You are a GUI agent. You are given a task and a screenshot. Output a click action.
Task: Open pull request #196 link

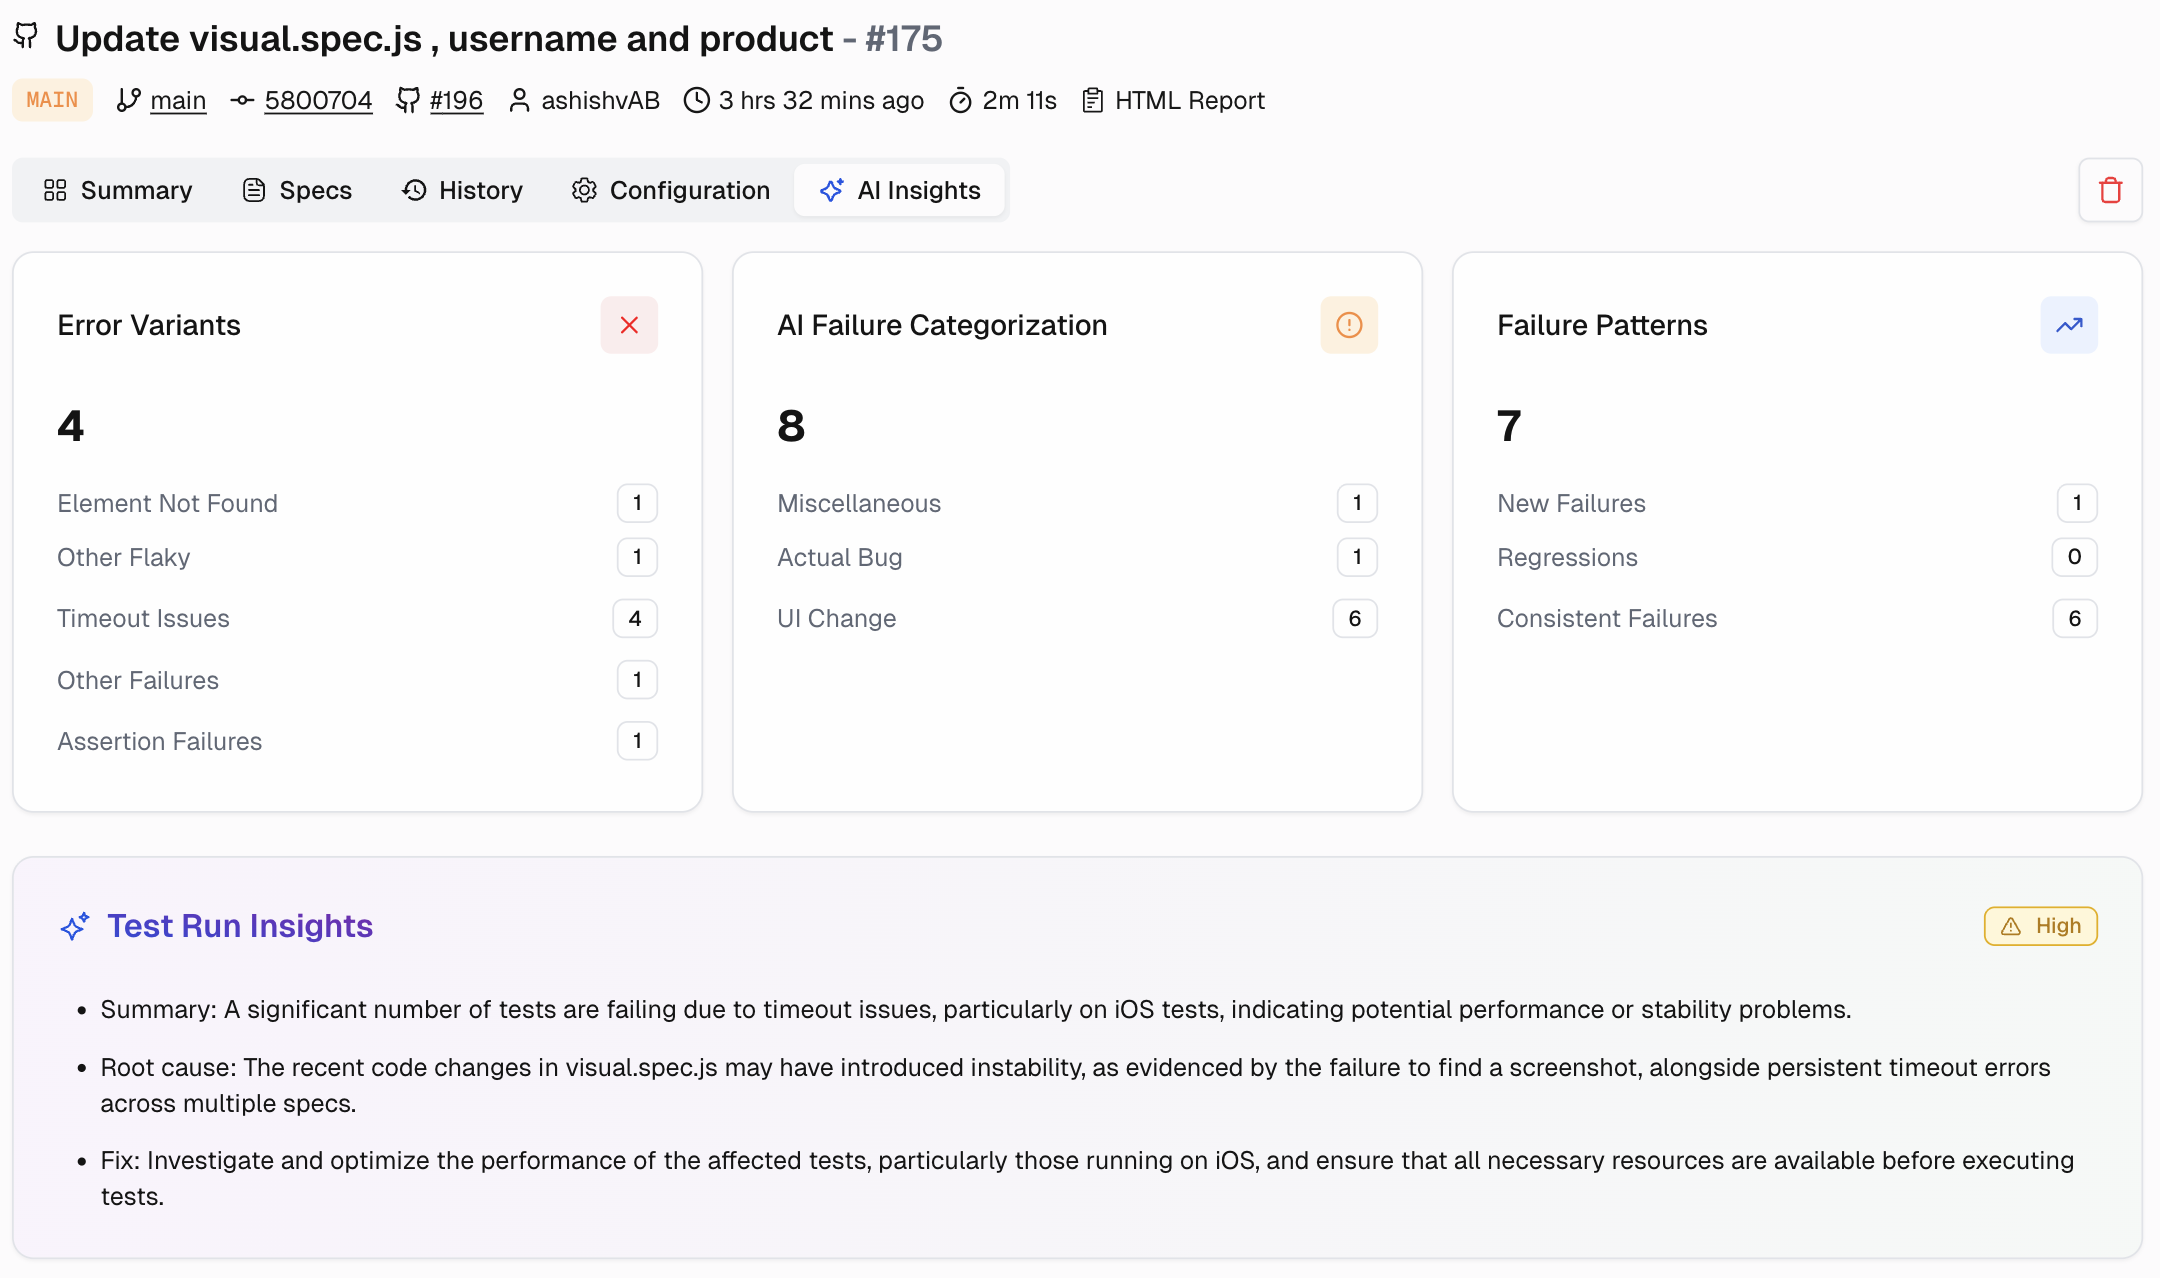pos(456,100)
